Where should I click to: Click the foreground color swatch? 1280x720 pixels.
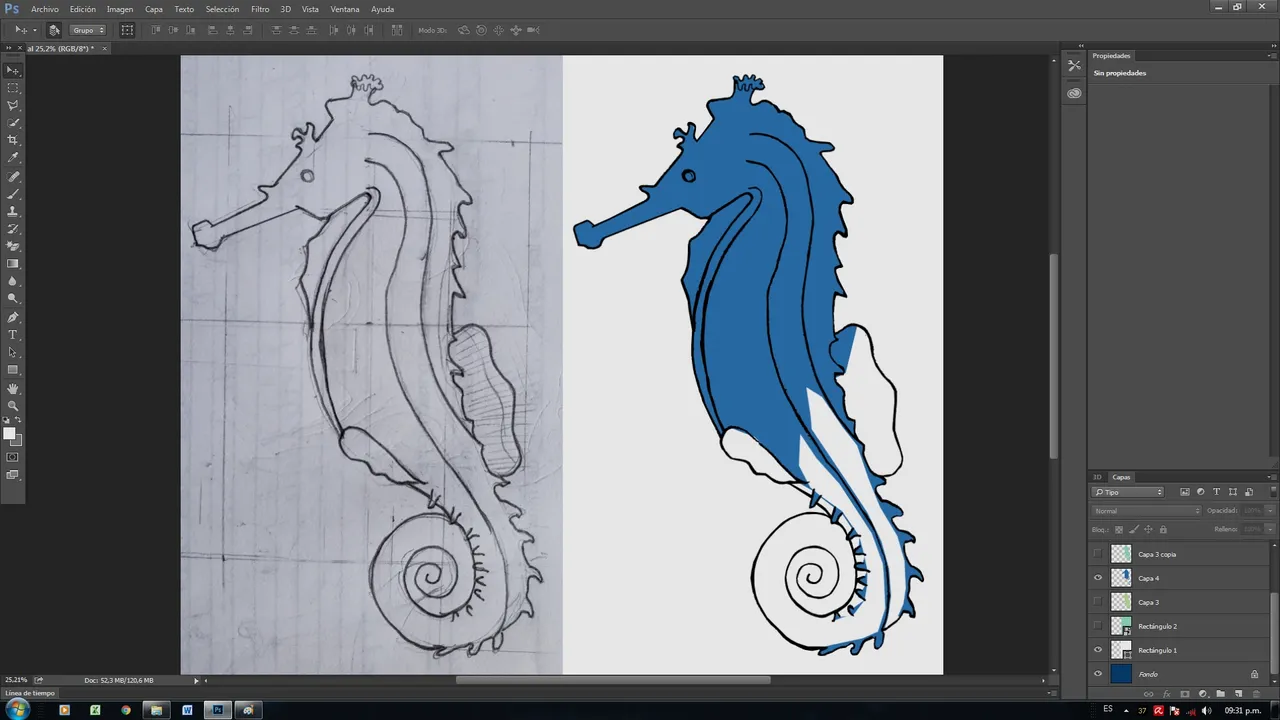(10, 434)
